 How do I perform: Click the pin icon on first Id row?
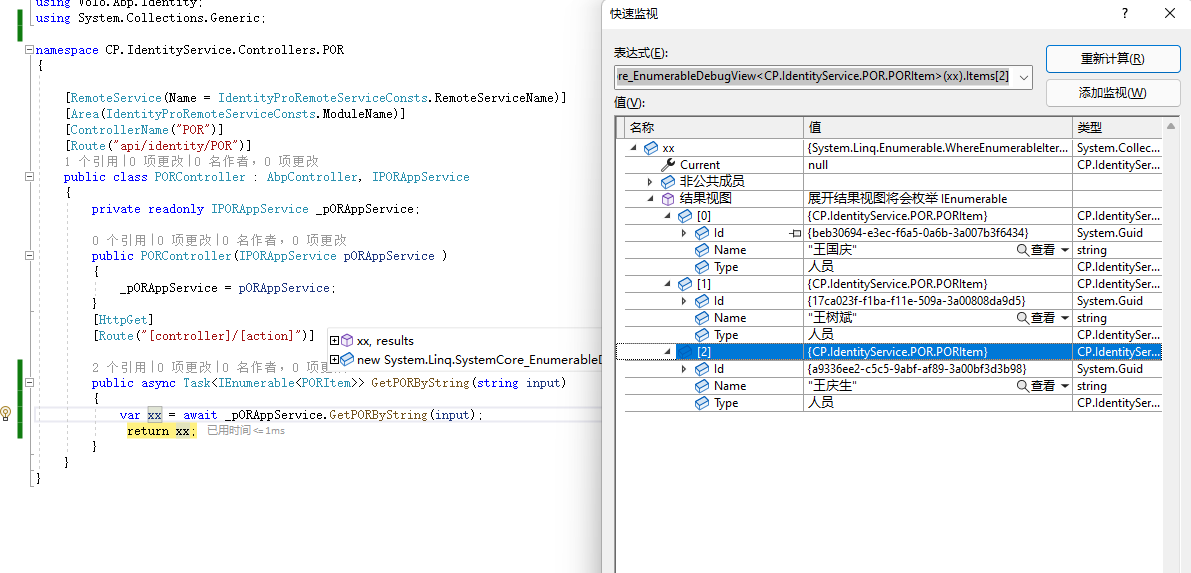point(796,233)
